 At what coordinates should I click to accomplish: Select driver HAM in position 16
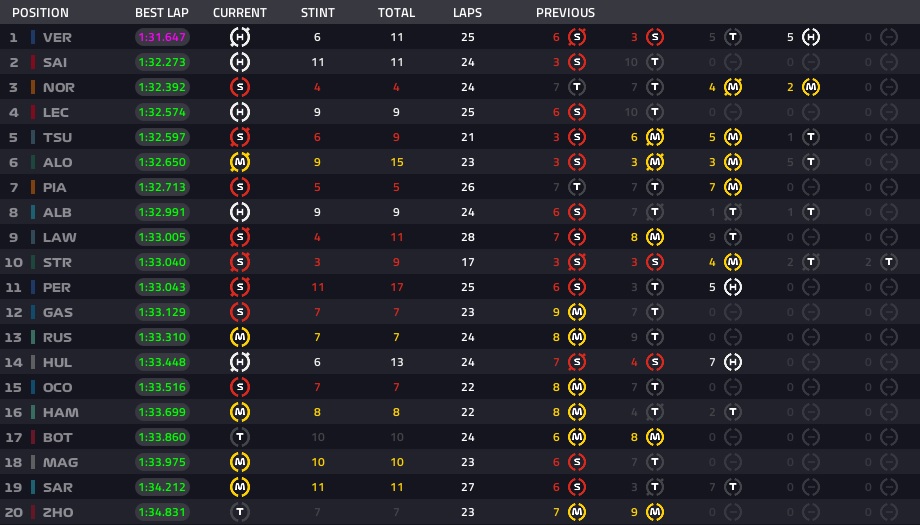[x=60, y=412]
